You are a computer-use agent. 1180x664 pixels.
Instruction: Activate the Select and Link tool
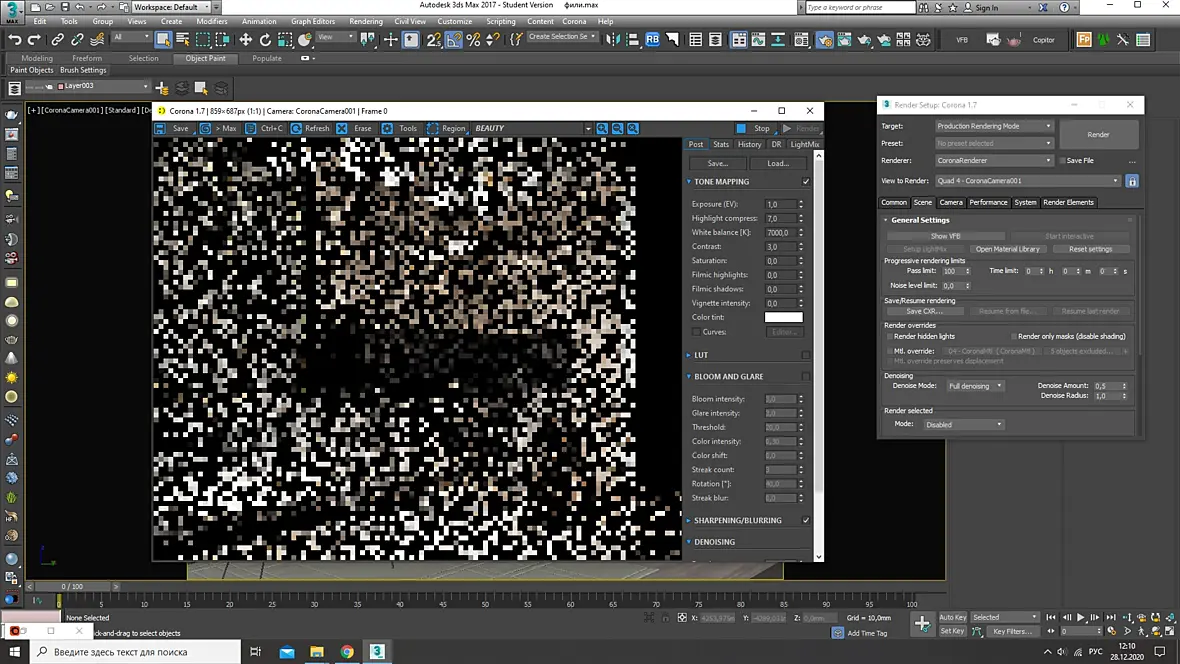(57, 39)
